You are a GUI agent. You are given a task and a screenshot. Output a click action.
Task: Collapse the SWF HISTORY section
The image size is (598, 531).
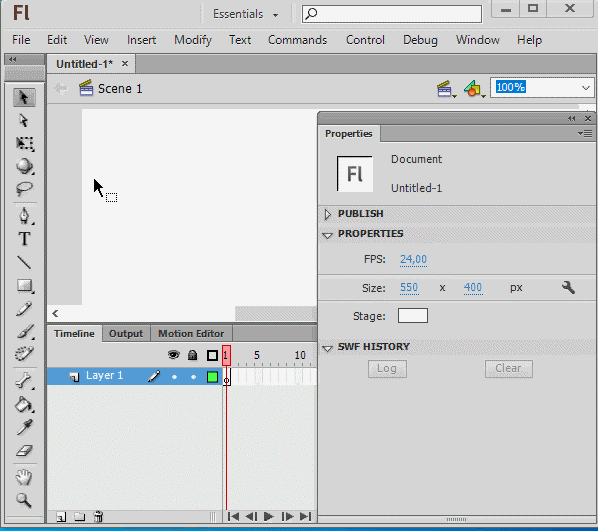327,348
